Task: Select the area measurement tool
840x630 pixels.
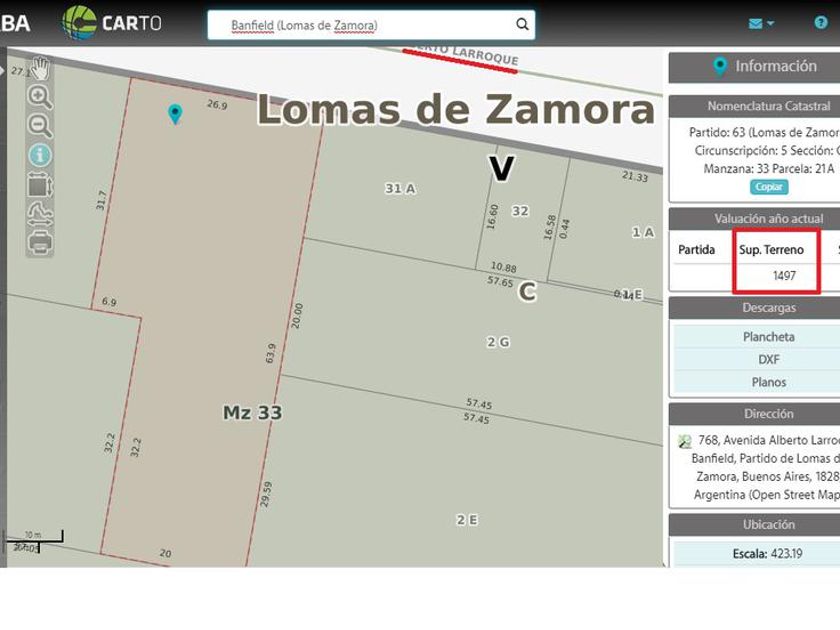Action: click(x=40, y=185)
